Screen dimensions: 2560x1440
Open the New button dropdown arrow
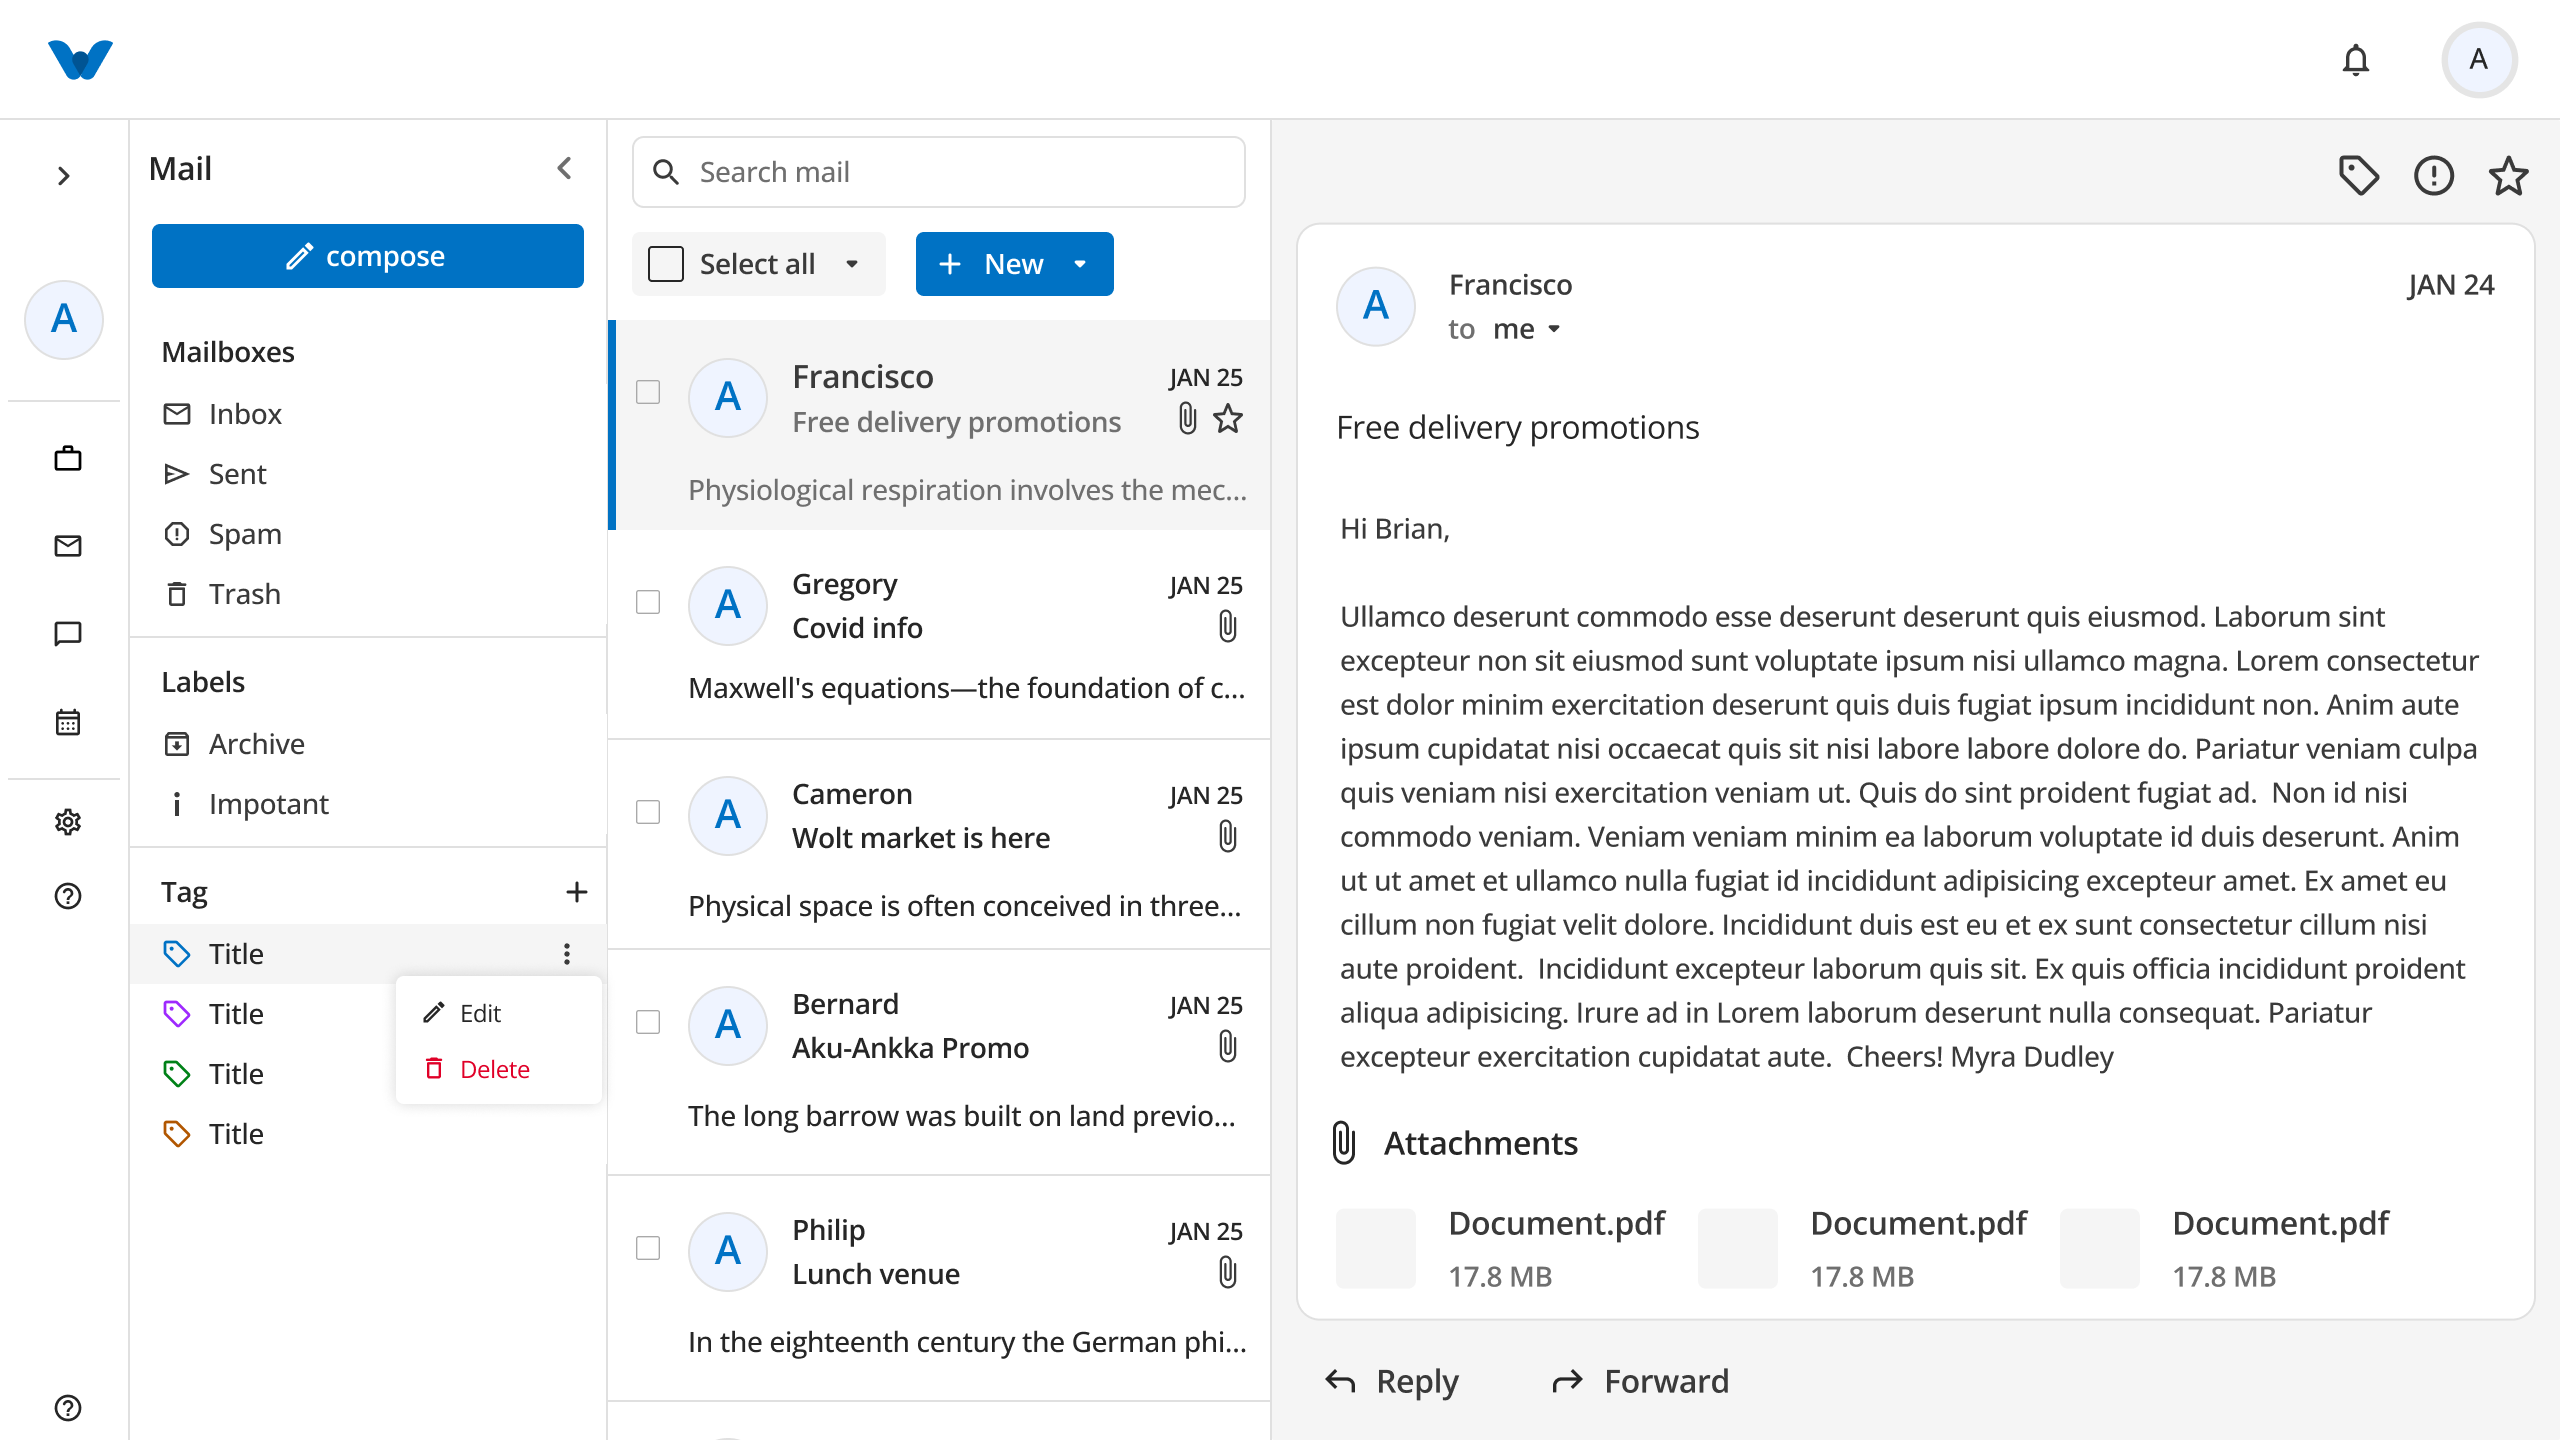tap(1080, 264)
